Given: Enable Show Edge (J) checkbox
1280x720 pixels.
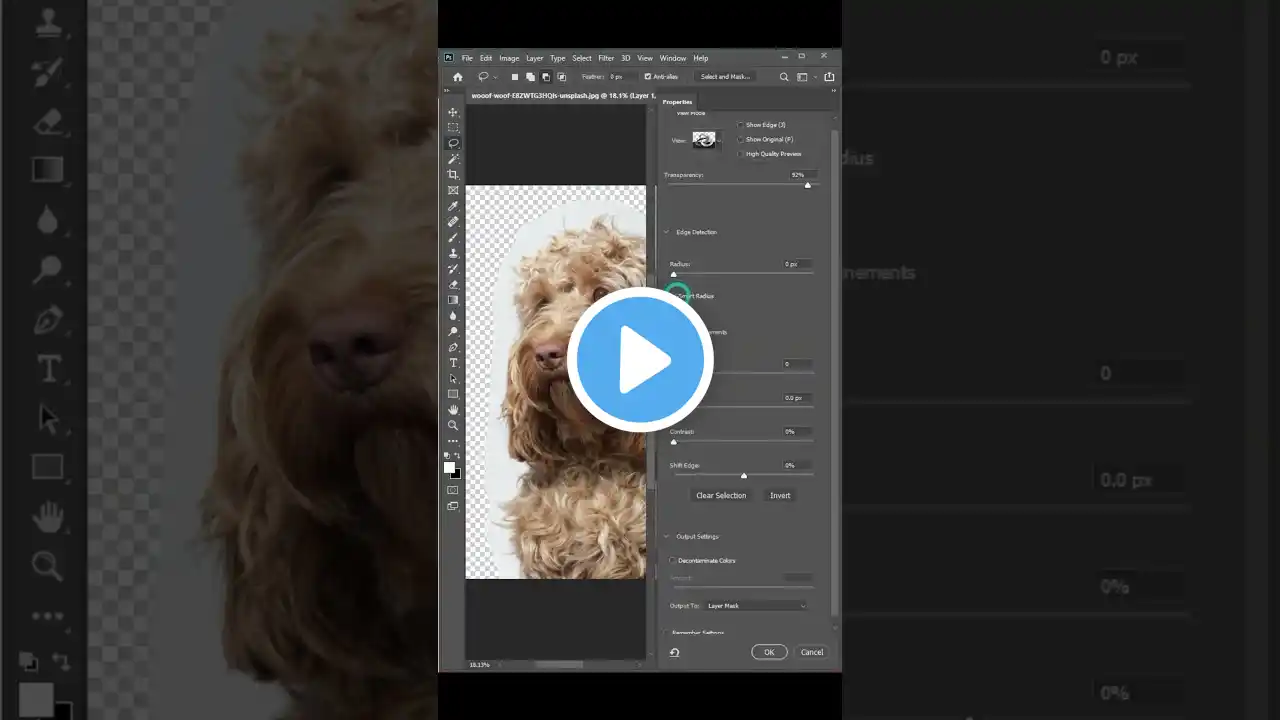Looking at the screenshot, I should (741, 125).
